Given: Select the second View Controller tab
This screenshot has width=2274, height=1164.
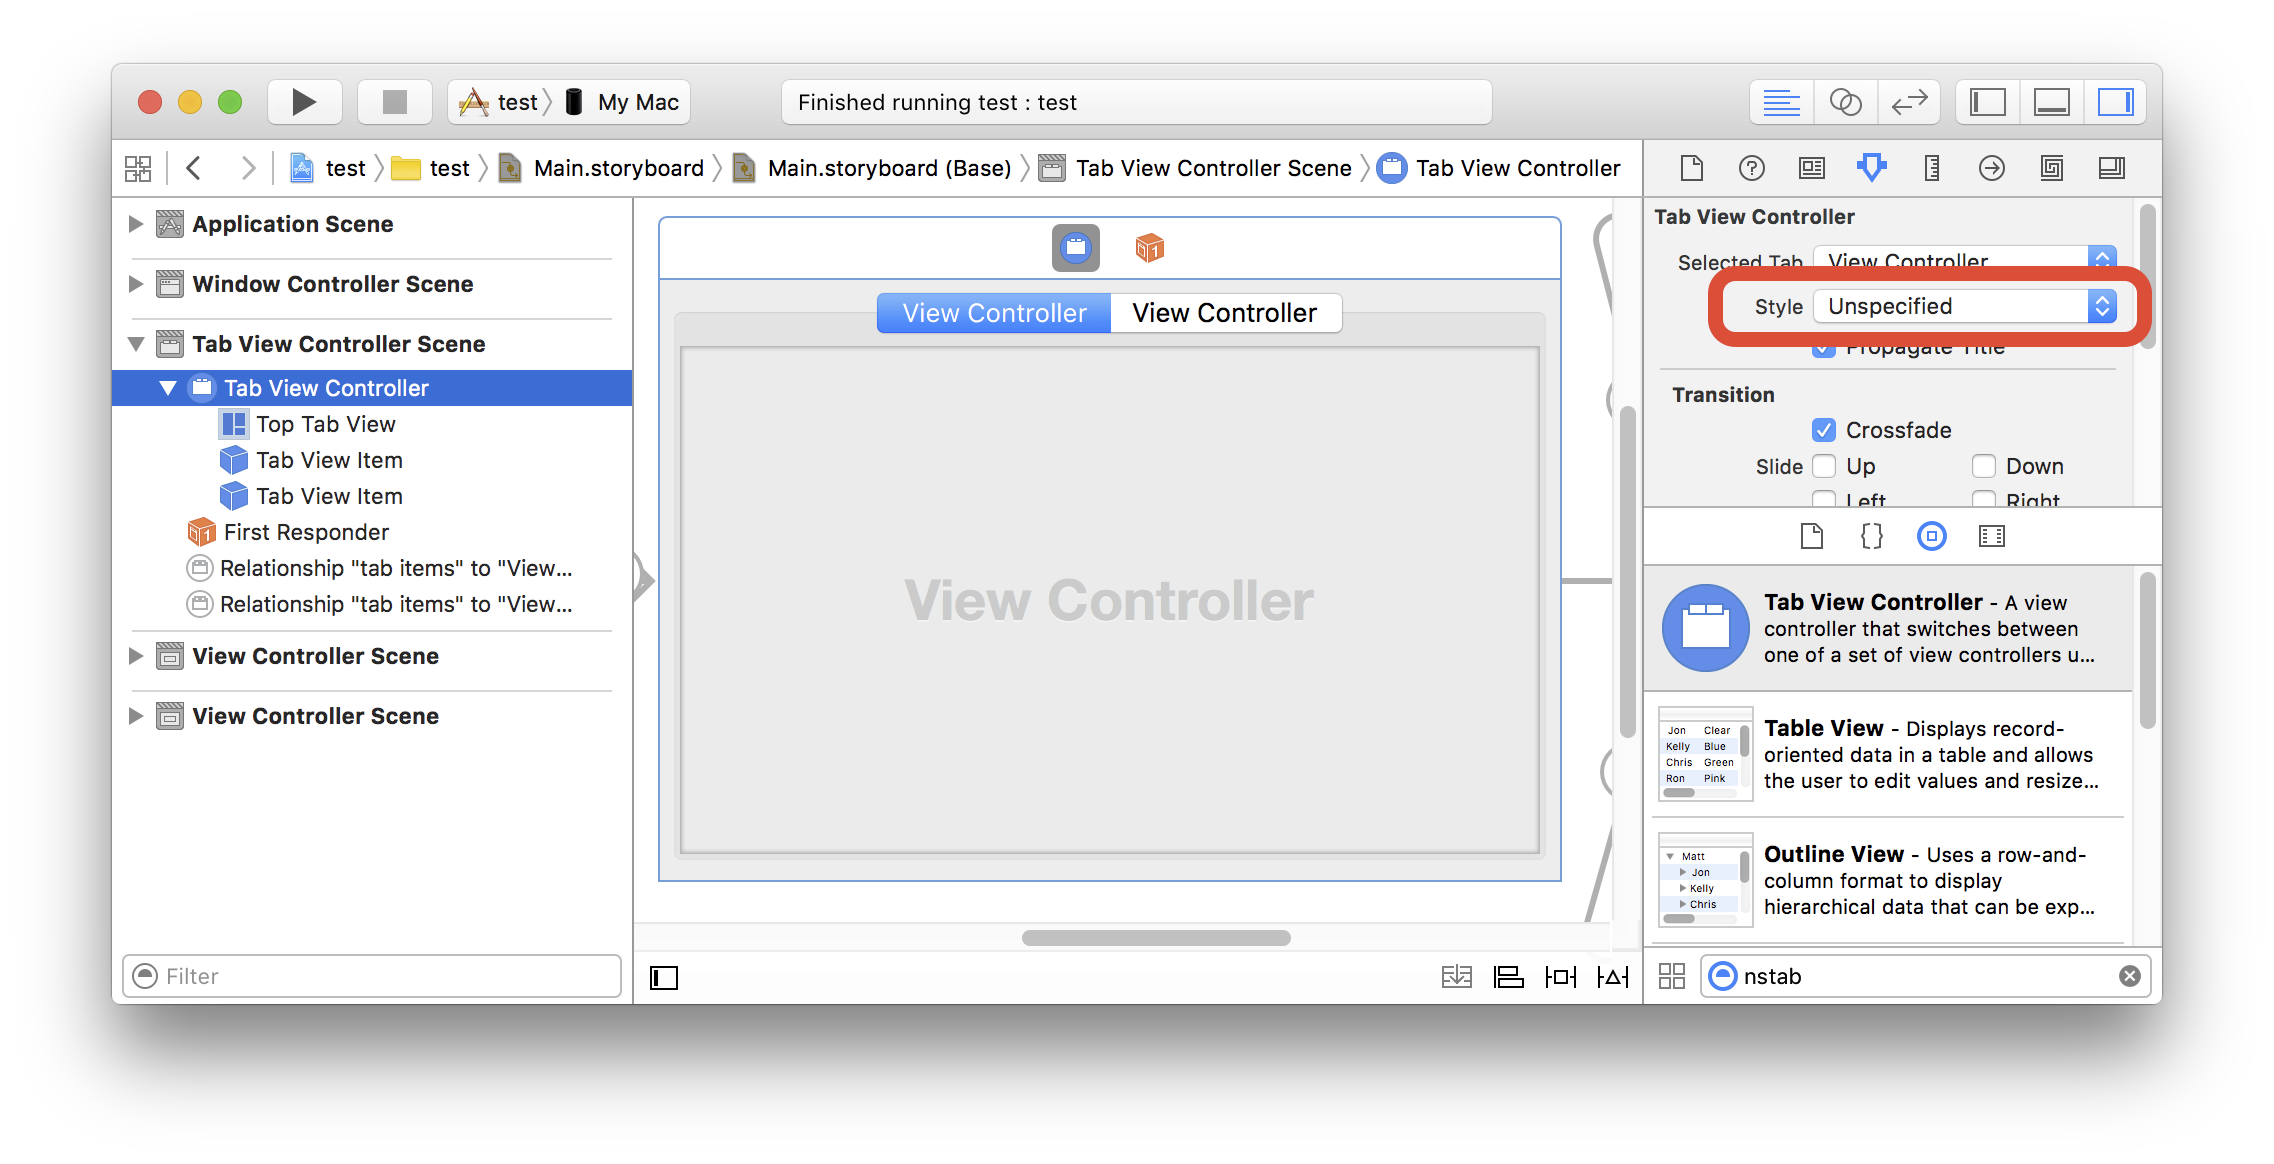Looking at the screenshot, I should pos(1223,312).
